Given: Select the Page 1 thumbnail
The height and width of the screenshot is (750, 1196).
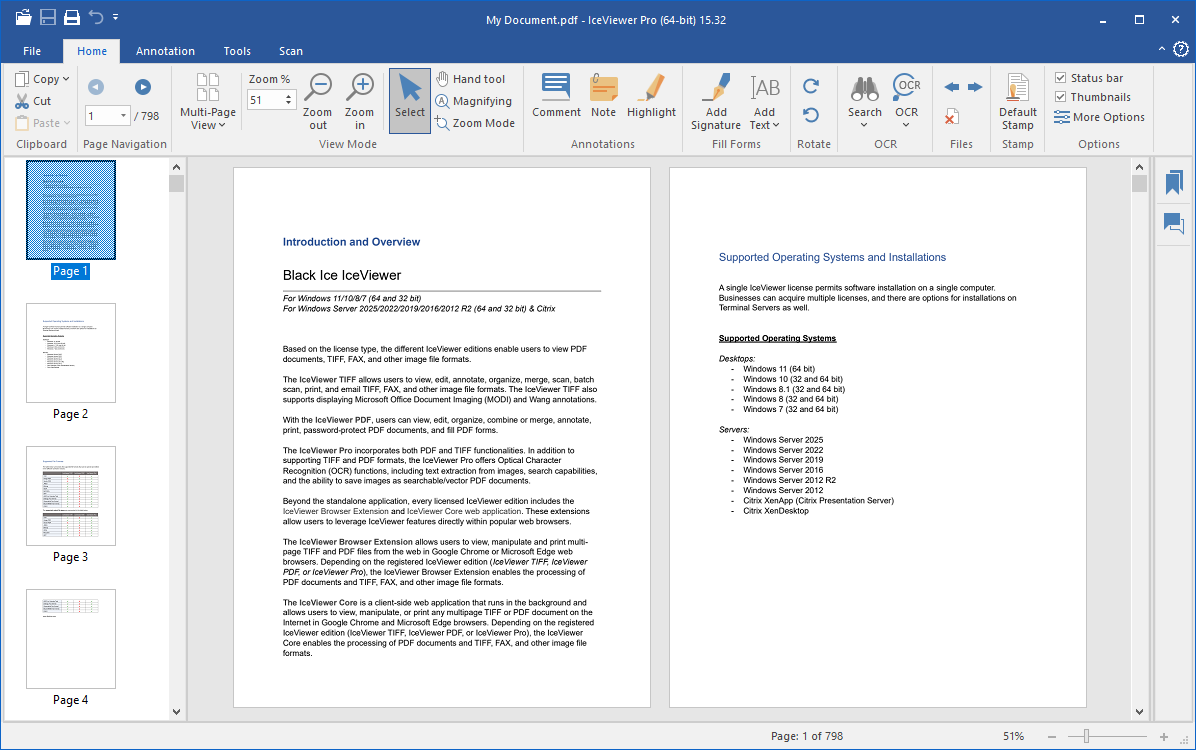Looking at the screenshot, I should point(71,210).
